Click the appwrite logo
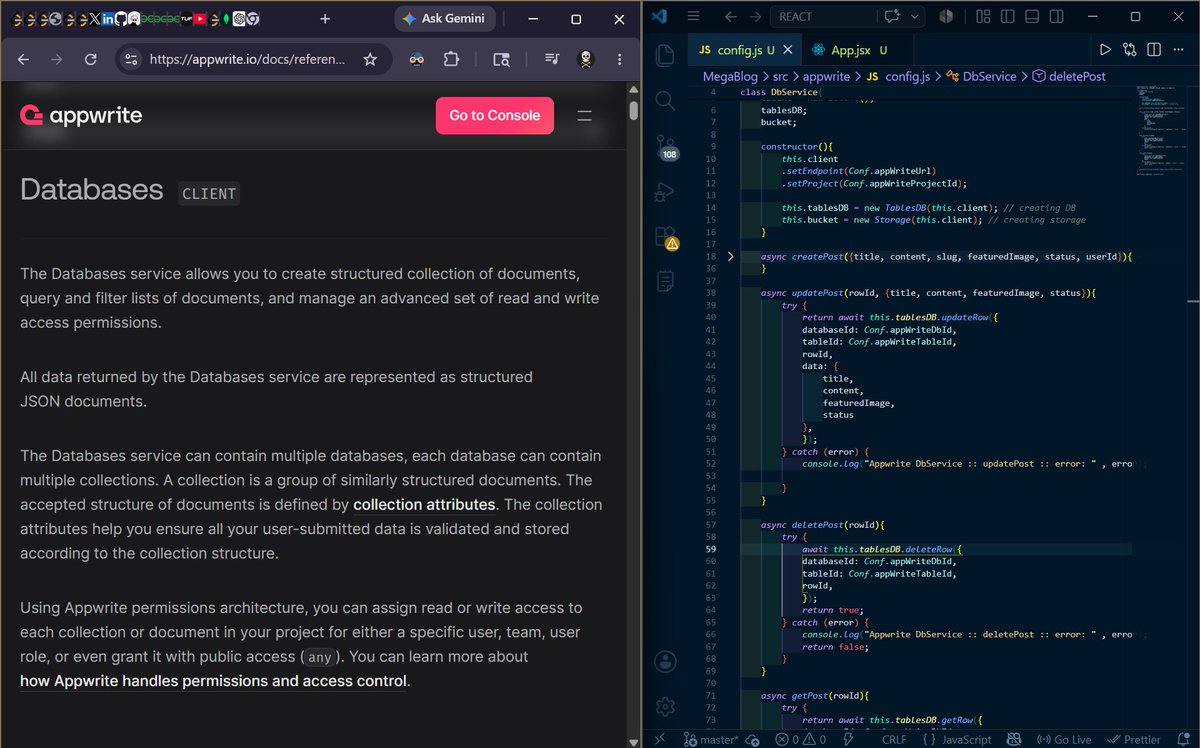This screenshot has width=1200, height=748. tap(81, 115)
